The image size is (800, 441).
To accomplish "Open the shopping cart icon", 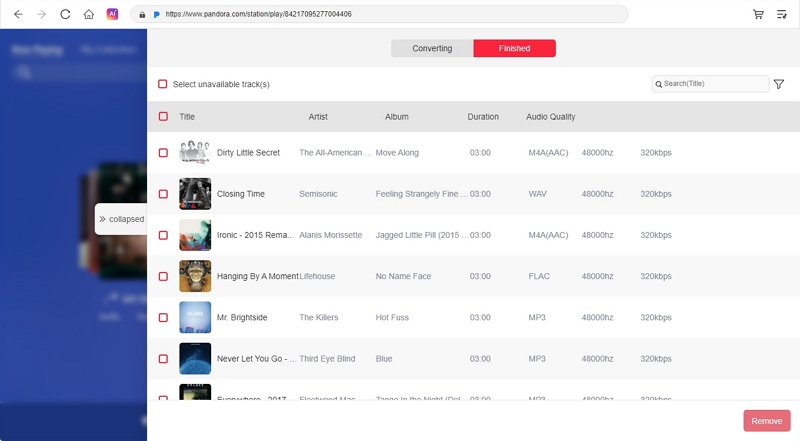I will [x=758, y=14].
